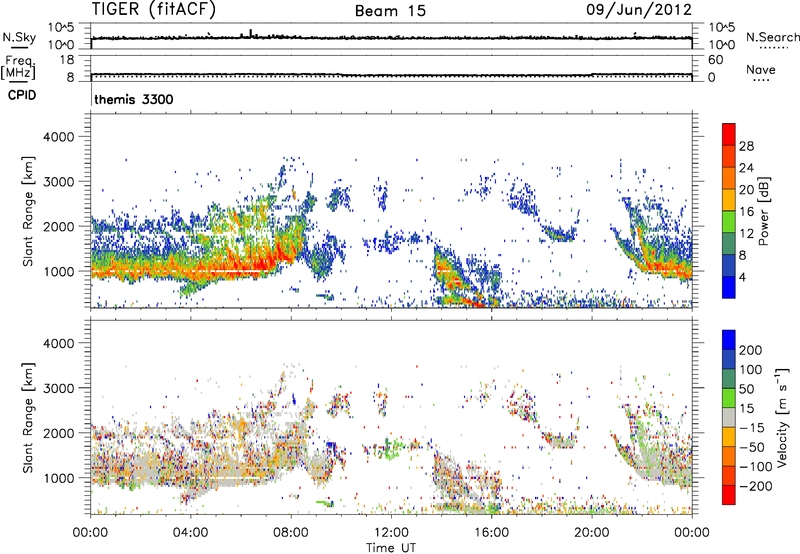800x554 pixels.
Task: Click the 09/Jun/2012 date label
Action: tap(639, 10)
